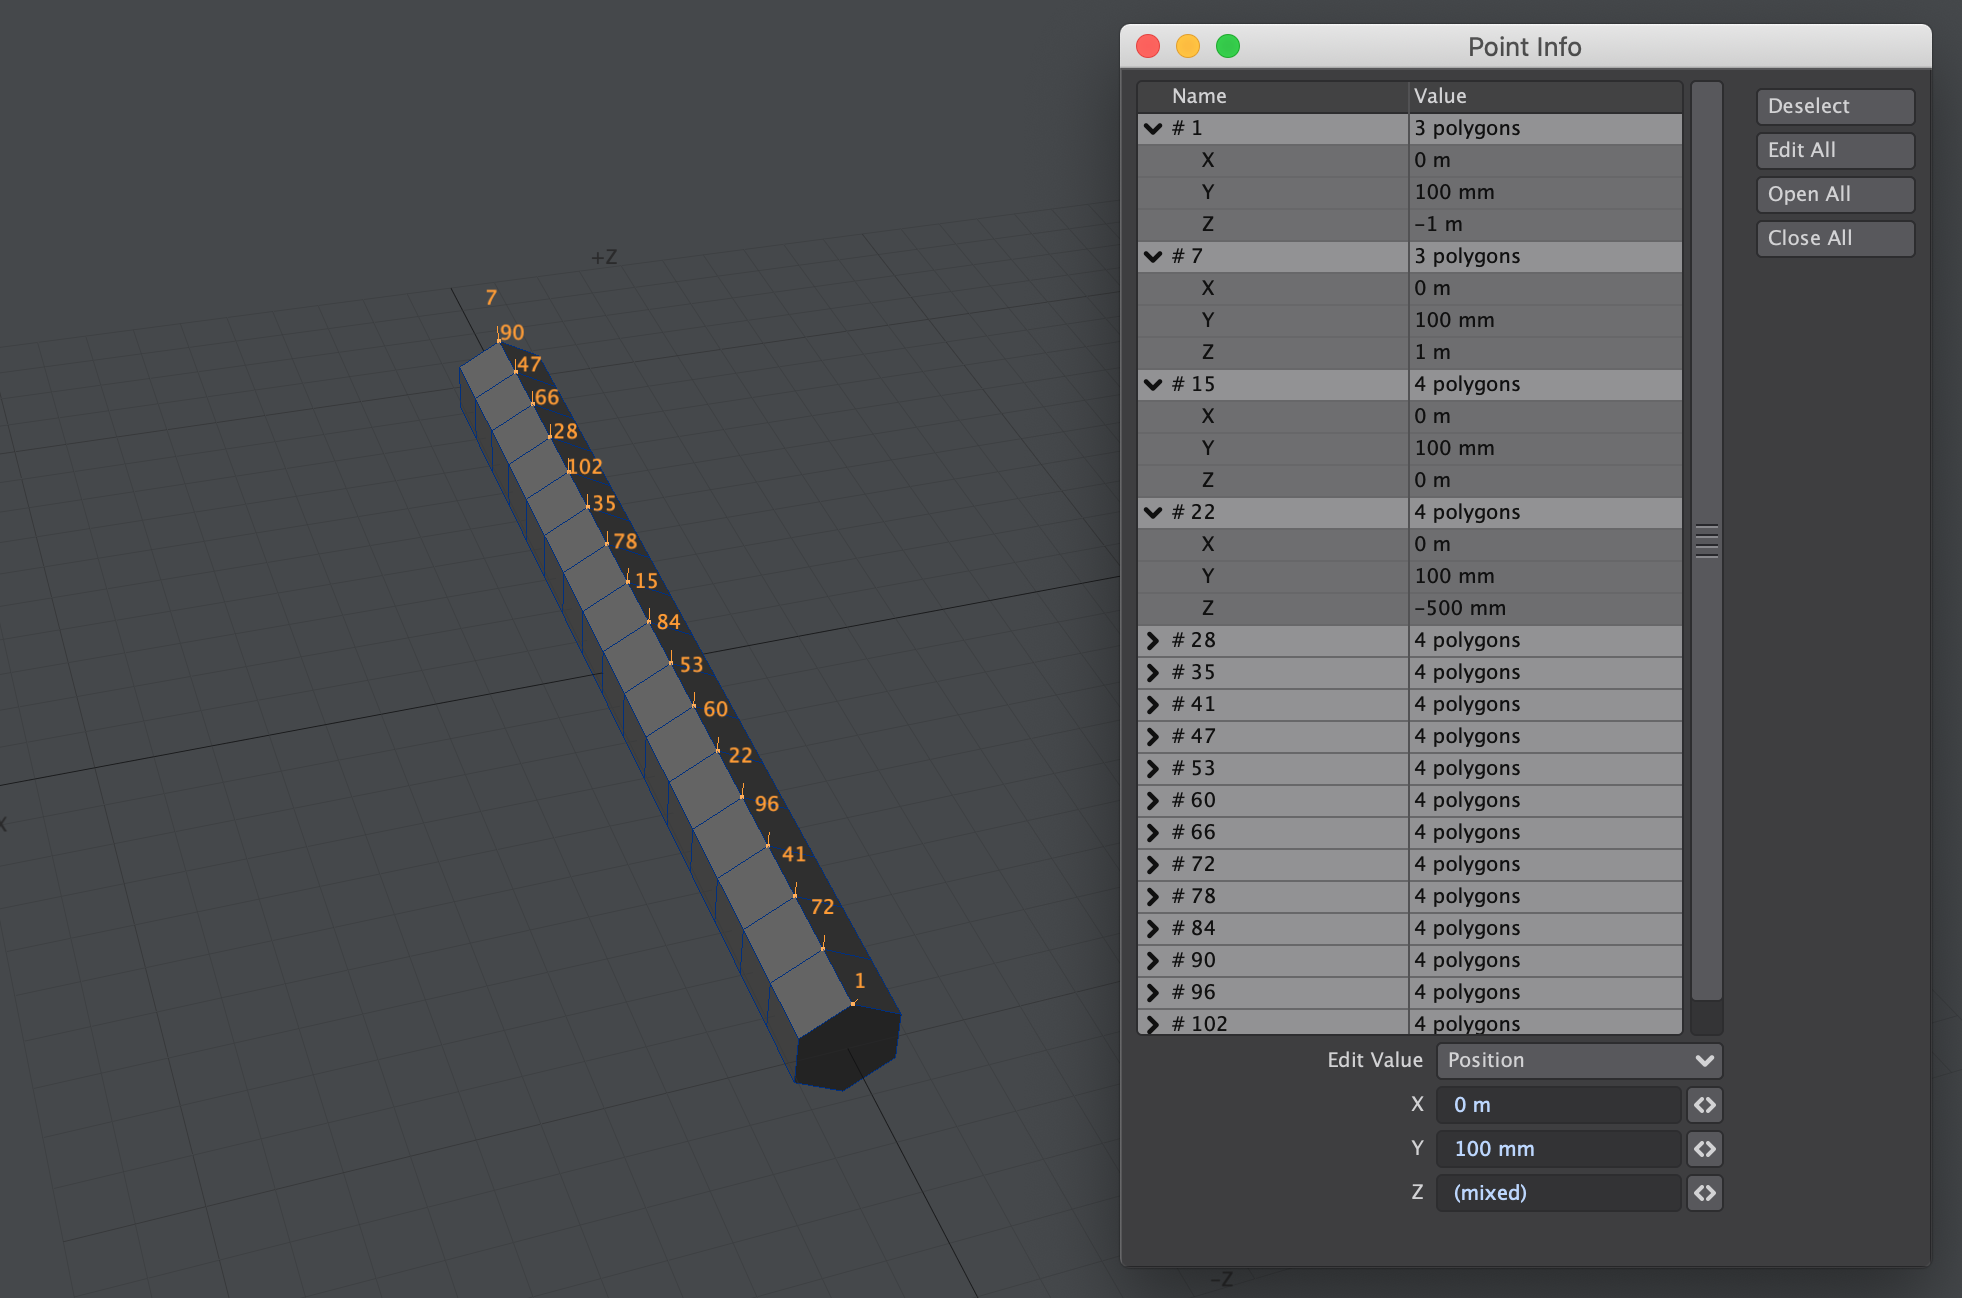The width and height of the screenshot is (1962, 1298).
Task: Click the Z field stepper arrows
Action: tap(1705, 1193)
